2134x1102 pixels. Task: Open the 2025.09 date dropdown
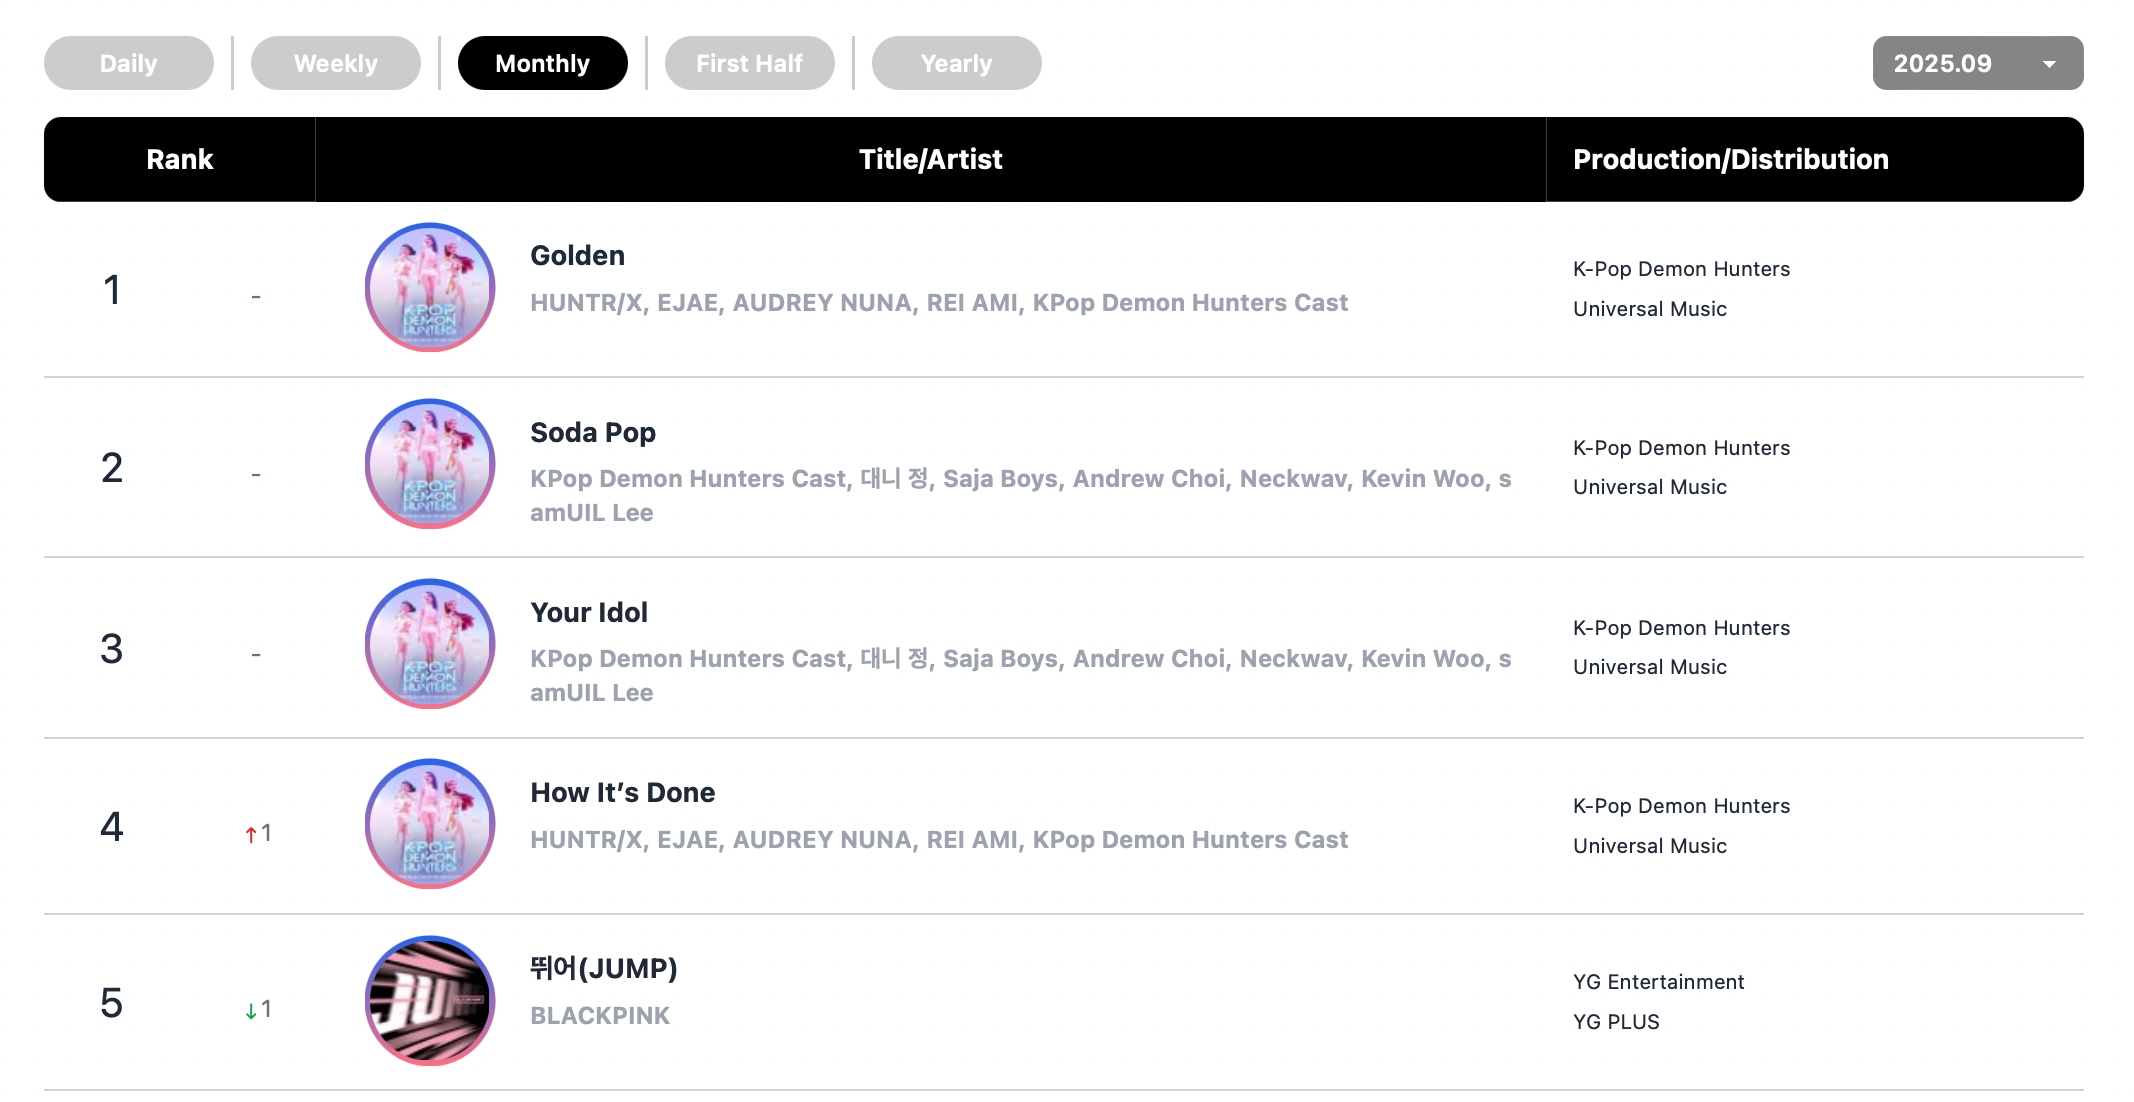(x=1977, y=63)
